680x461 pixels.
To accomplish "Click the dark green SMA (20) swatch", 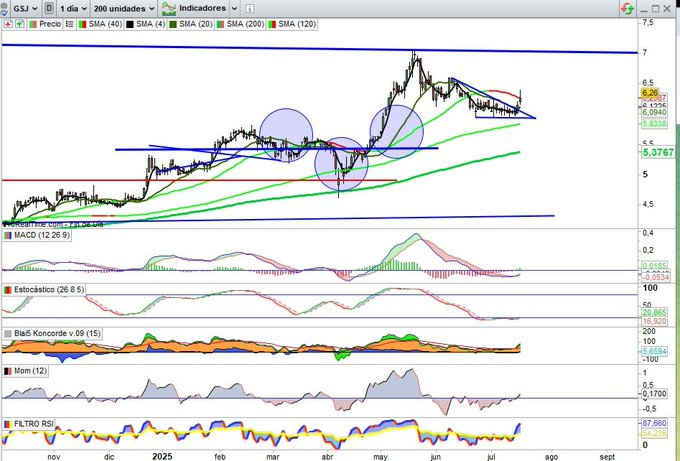I will pos(173,24).
